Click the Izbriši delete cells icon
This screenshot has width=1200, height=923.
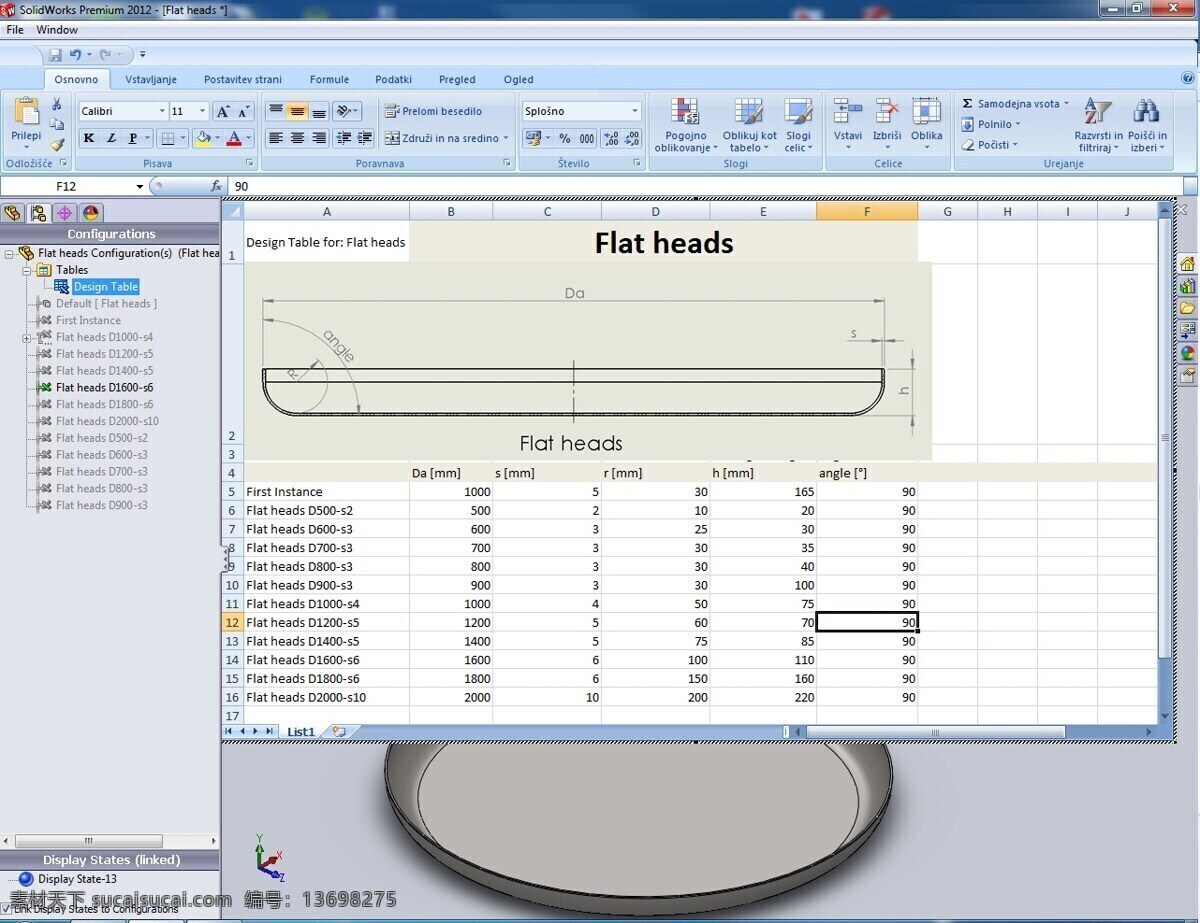pyautogui.click(x=887, y=125)
